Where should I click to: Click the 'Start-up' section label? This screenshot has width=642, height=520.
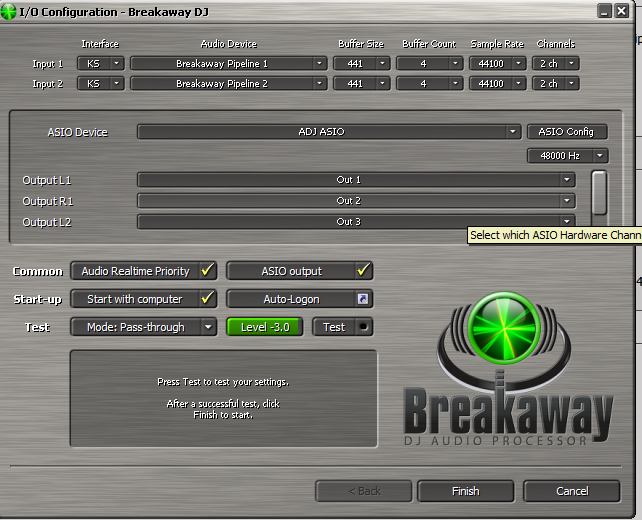click(x=37, y=299)
